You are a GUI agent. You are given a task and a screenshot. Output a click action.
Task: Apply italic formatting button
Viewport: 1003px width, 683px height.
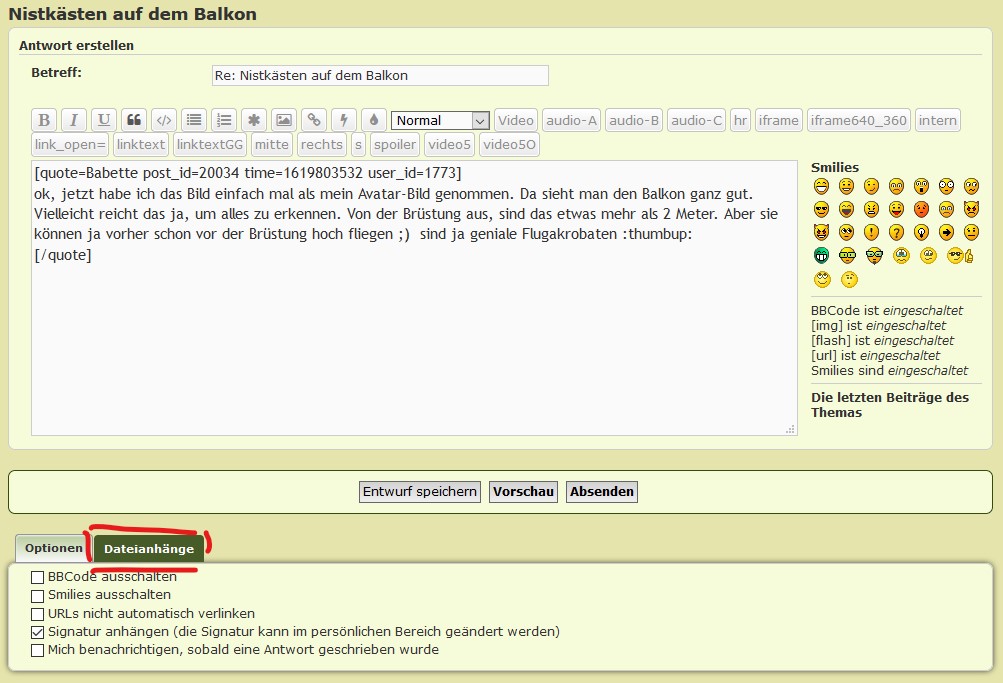[74, 120]
